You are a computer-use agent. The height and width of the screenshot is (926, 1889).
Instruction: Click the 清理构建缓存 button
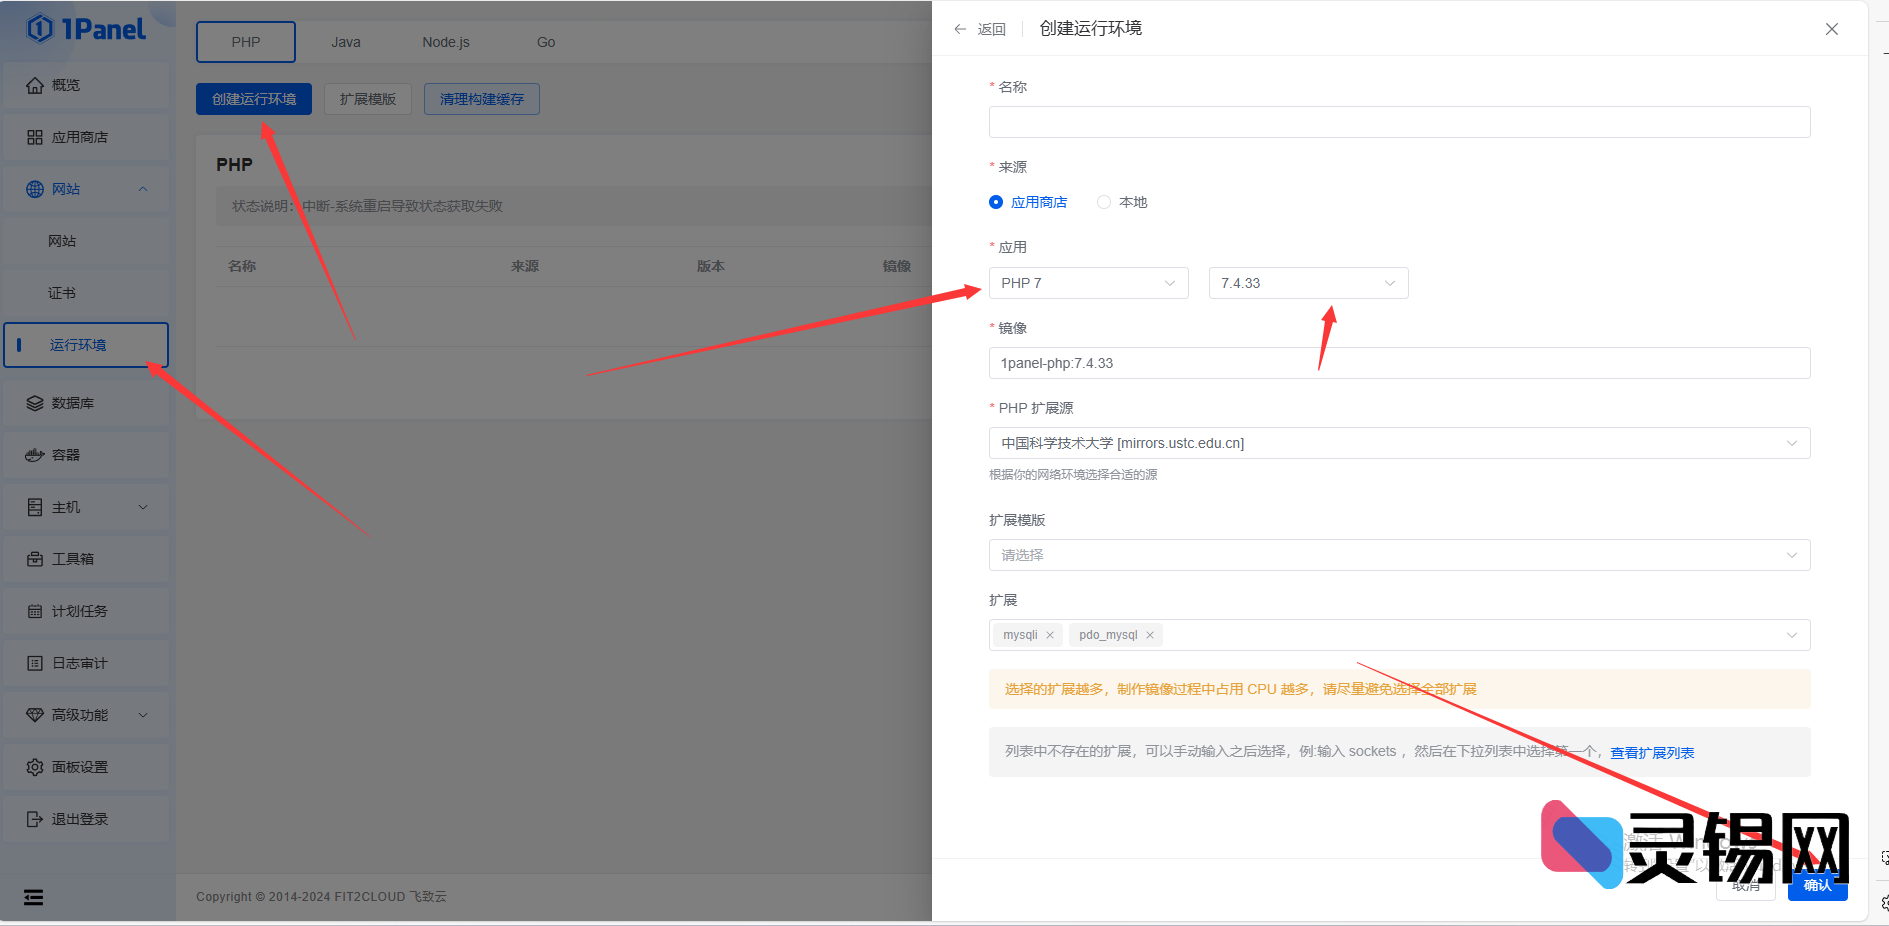coord(482,99)
